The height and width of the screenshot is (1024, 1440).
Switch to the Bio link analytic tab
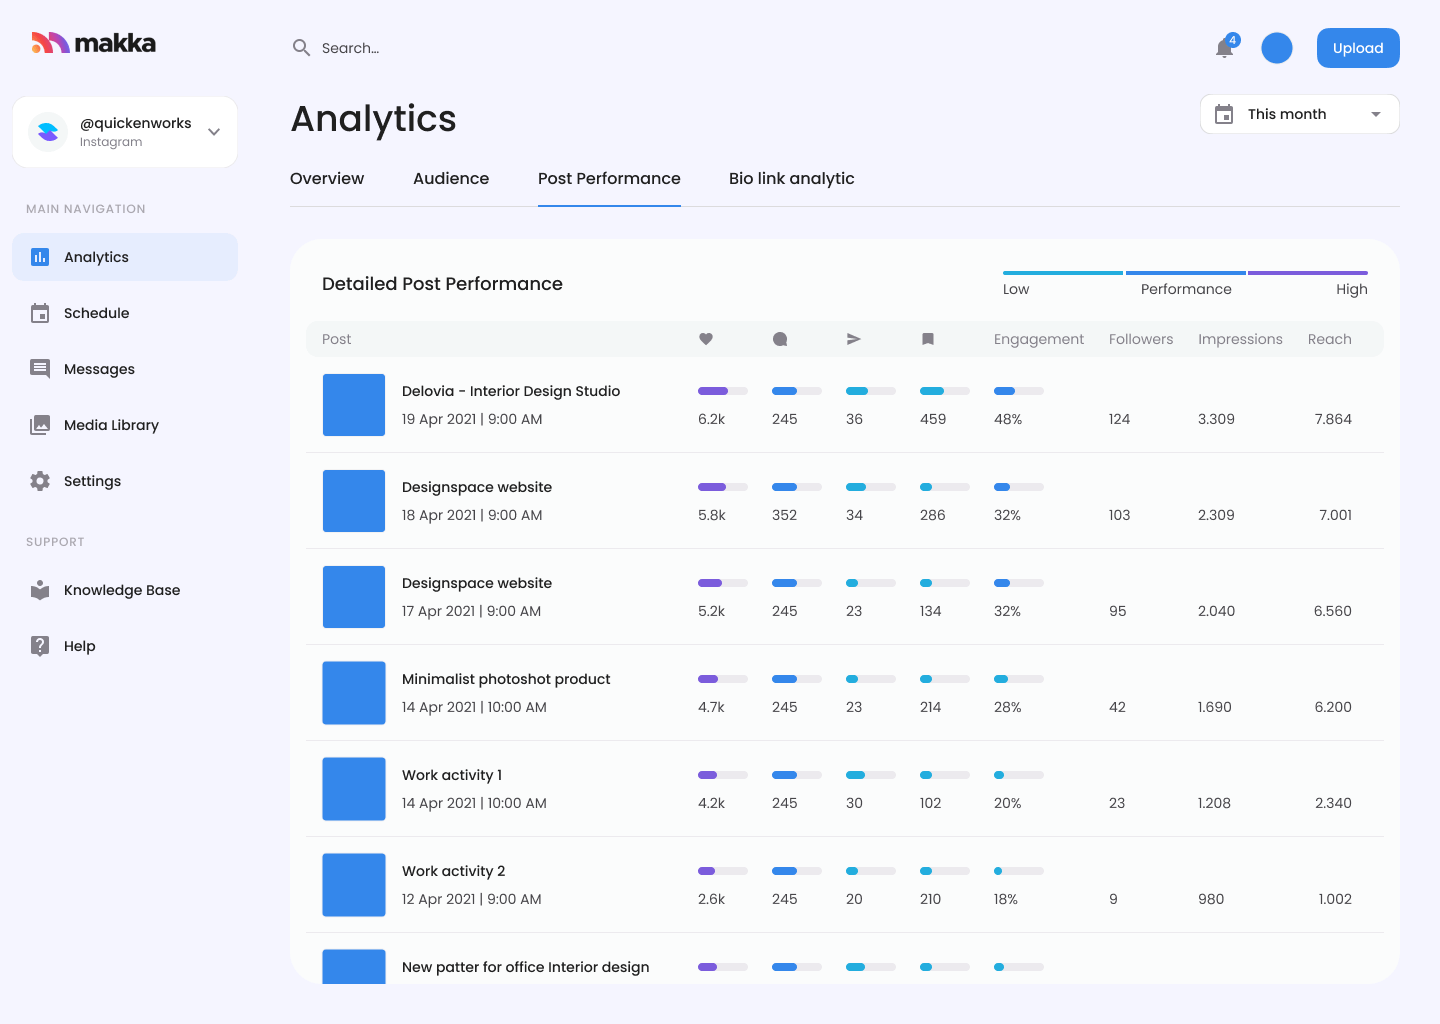tap(791, 178)
